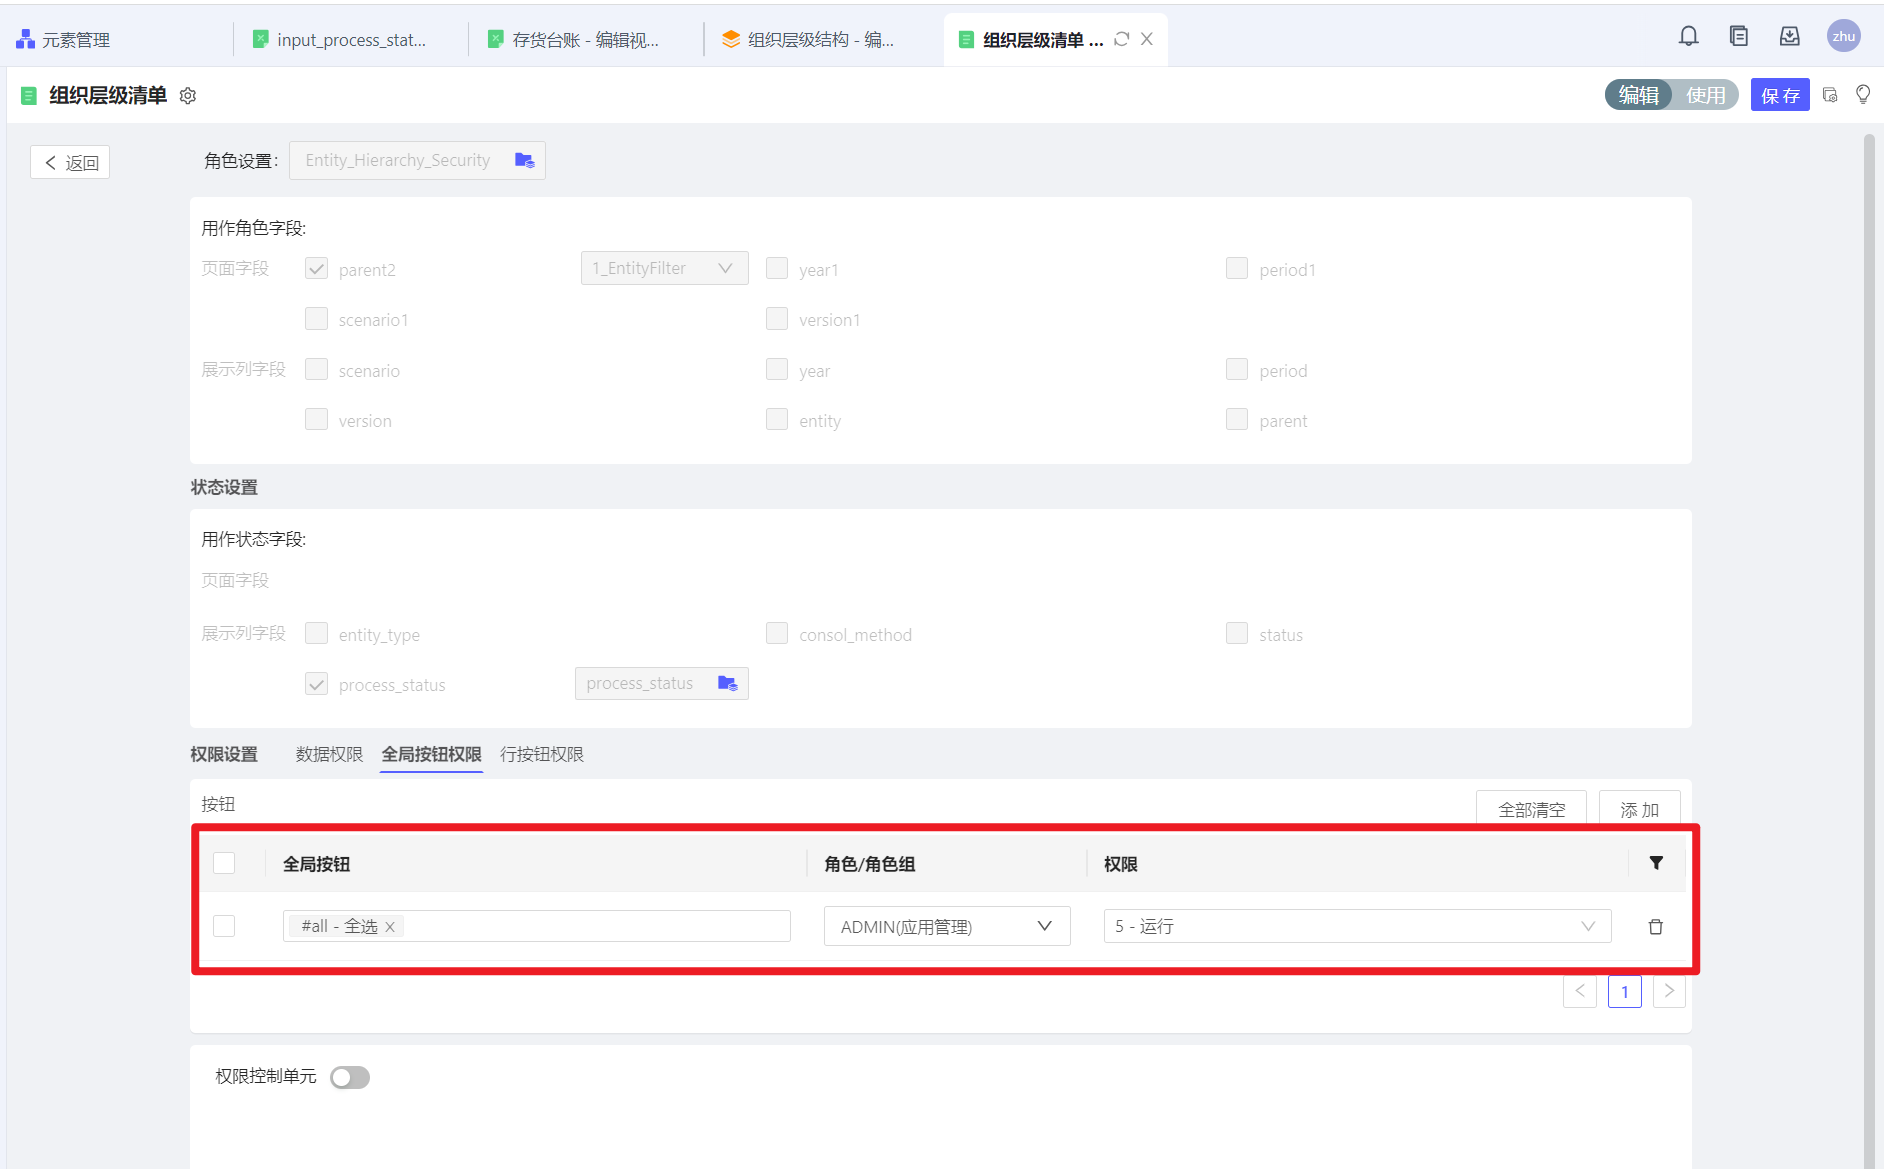Screen dimensions: 1884x1169
Task: Open folder picker in Entity_Hierarchy_Security field
Action: [524, 161]
